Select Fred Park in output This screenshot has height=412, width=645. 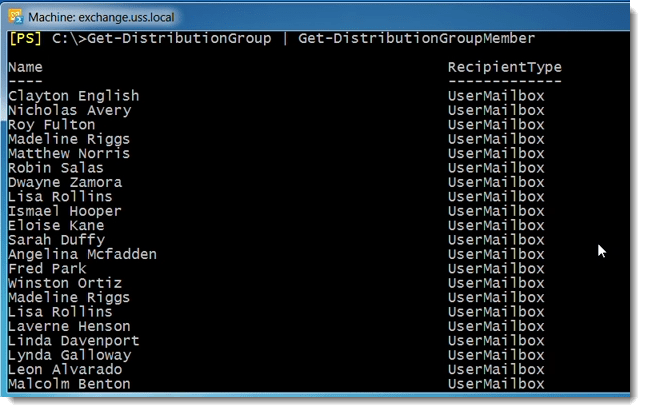(x=47, y=268)
